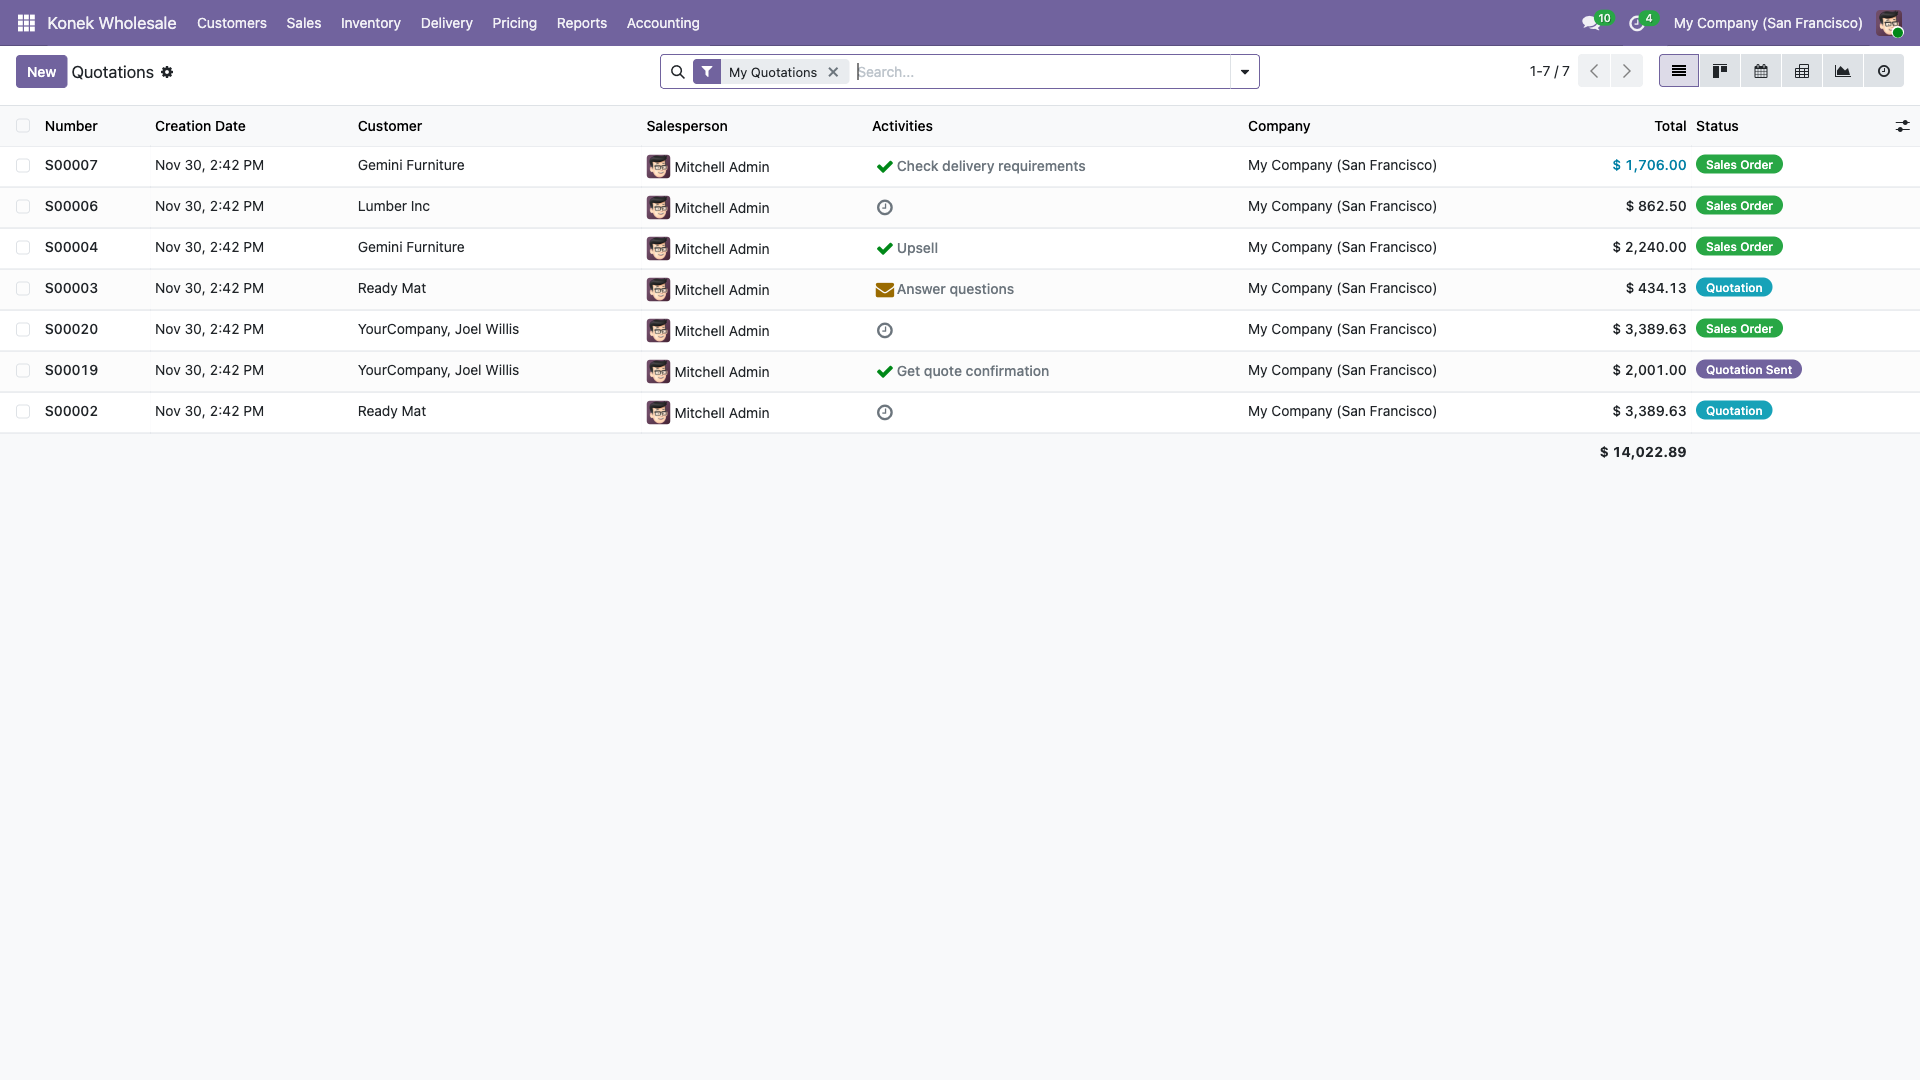Switch to Pivot table view
Screen dimensions: 1920x1080
(1802, 71)
